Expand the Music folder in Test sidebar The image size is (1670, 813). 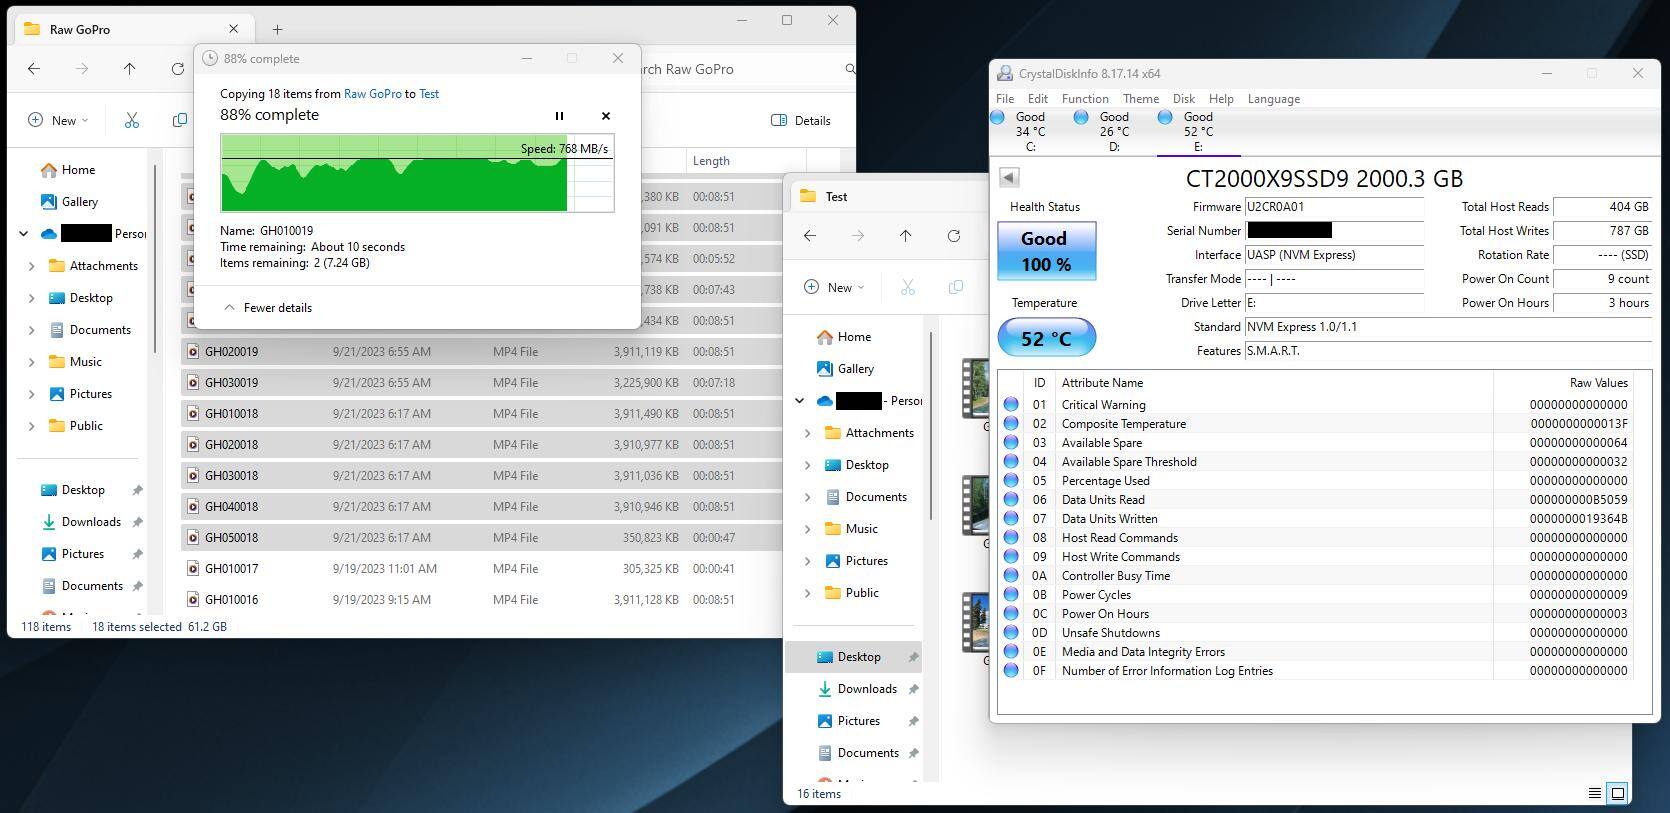pos(807,529)
